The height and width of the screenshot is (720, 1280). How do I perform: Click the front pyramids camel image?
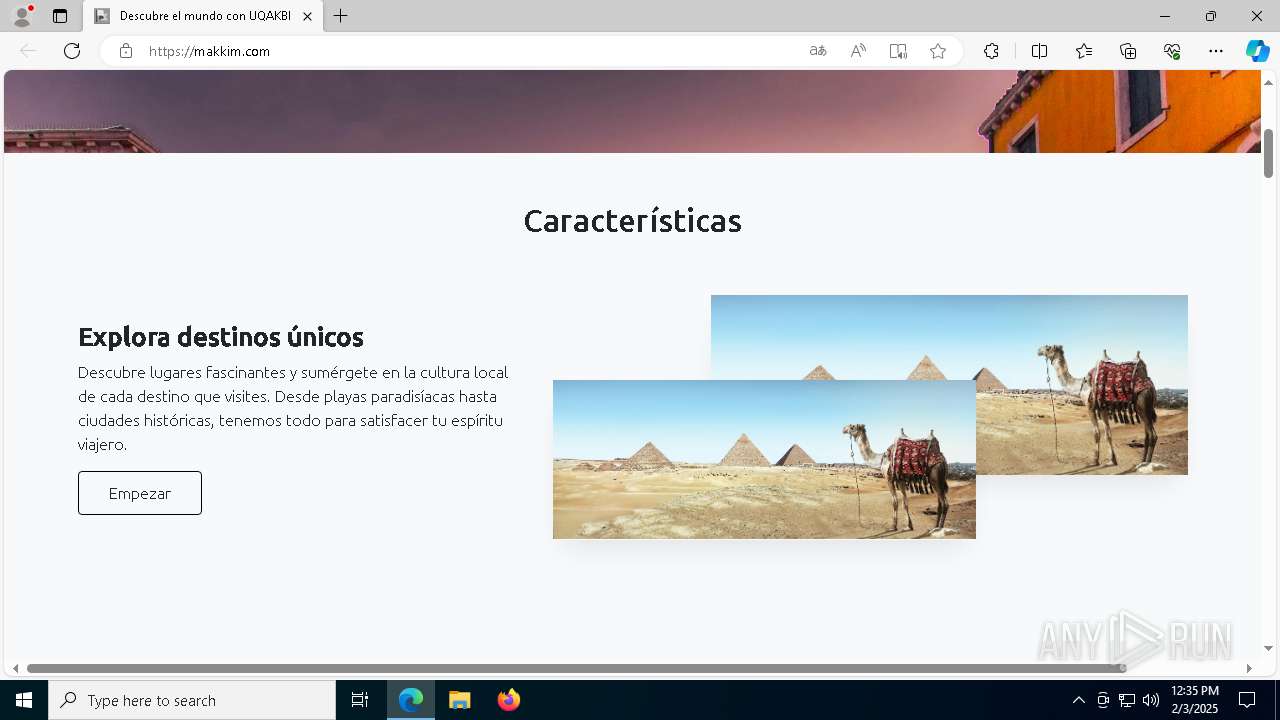click(764, 459)
